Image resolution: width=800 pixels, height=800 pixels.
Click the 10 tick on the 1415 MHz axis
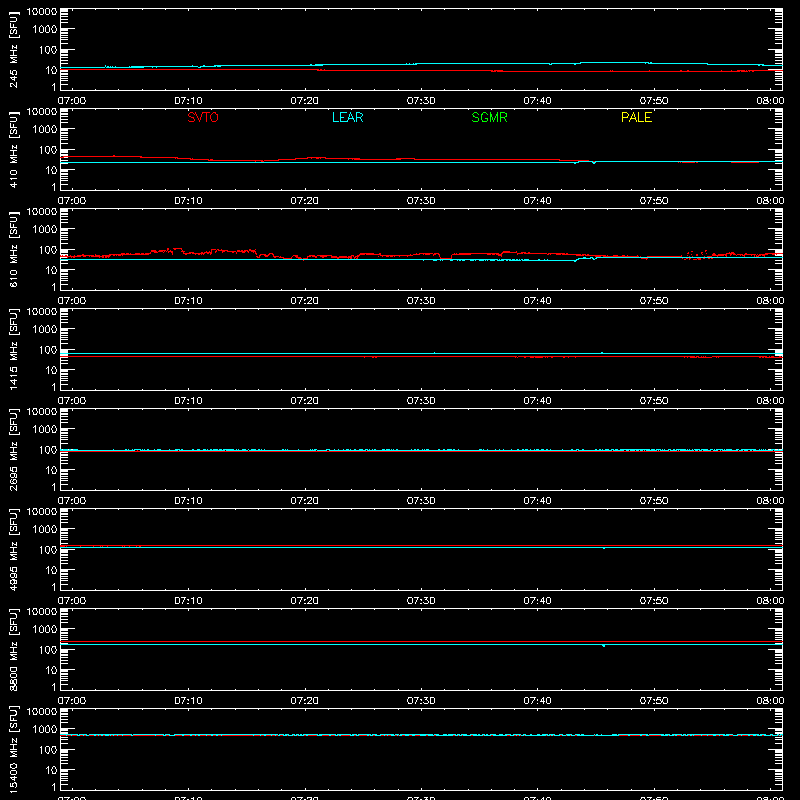(x=51, y=370)
